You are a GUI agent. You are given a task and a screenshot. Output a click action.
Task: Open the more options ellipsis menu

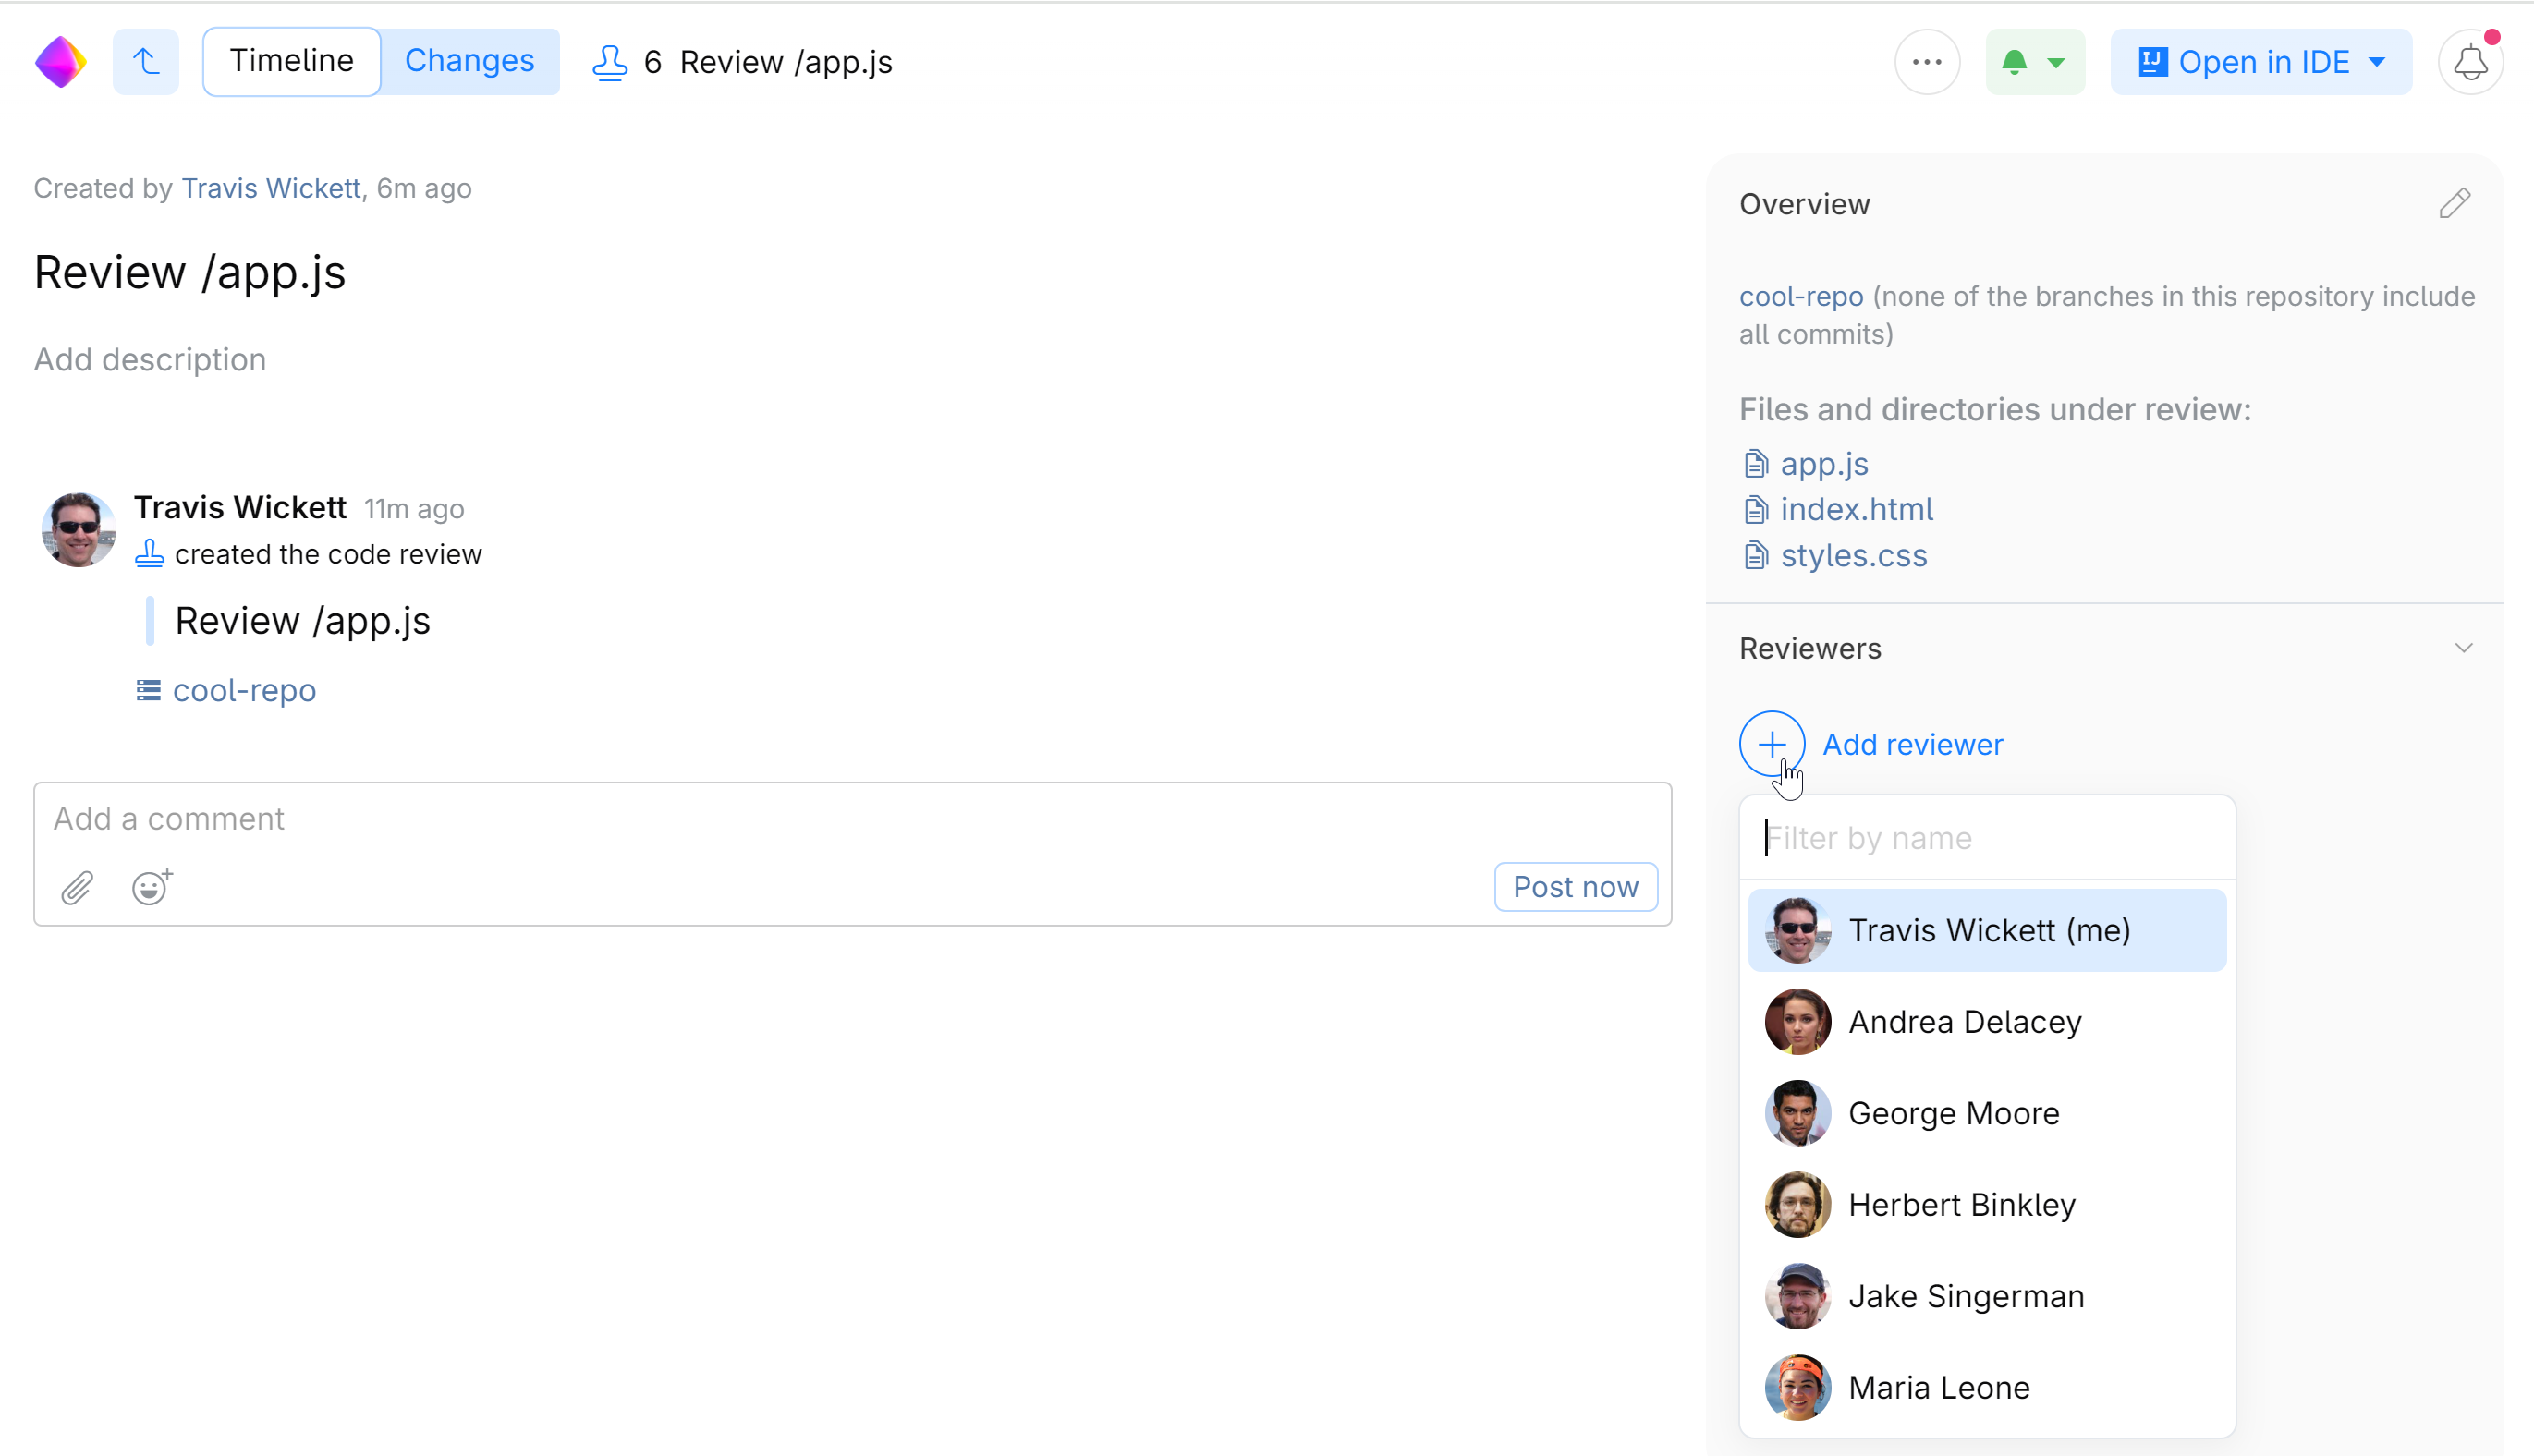click(x=1926, y=61)
